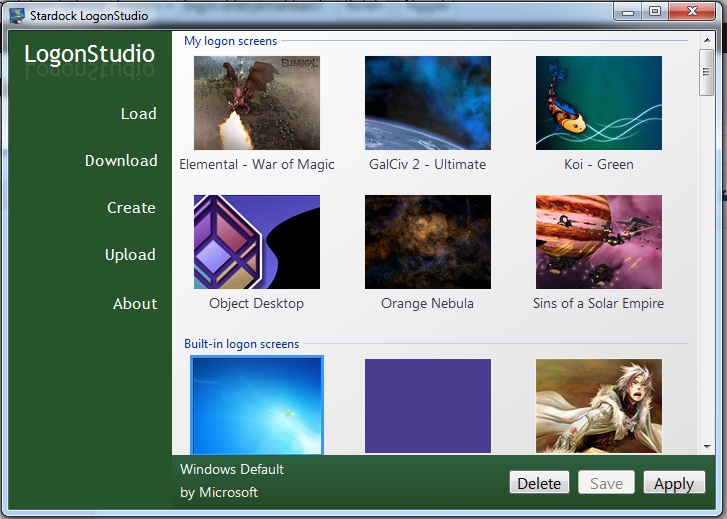Choose the Koi - Green logon screen thumbnail
The width and height of the screenshot is (727, 519).
click(x=599, y=103)
